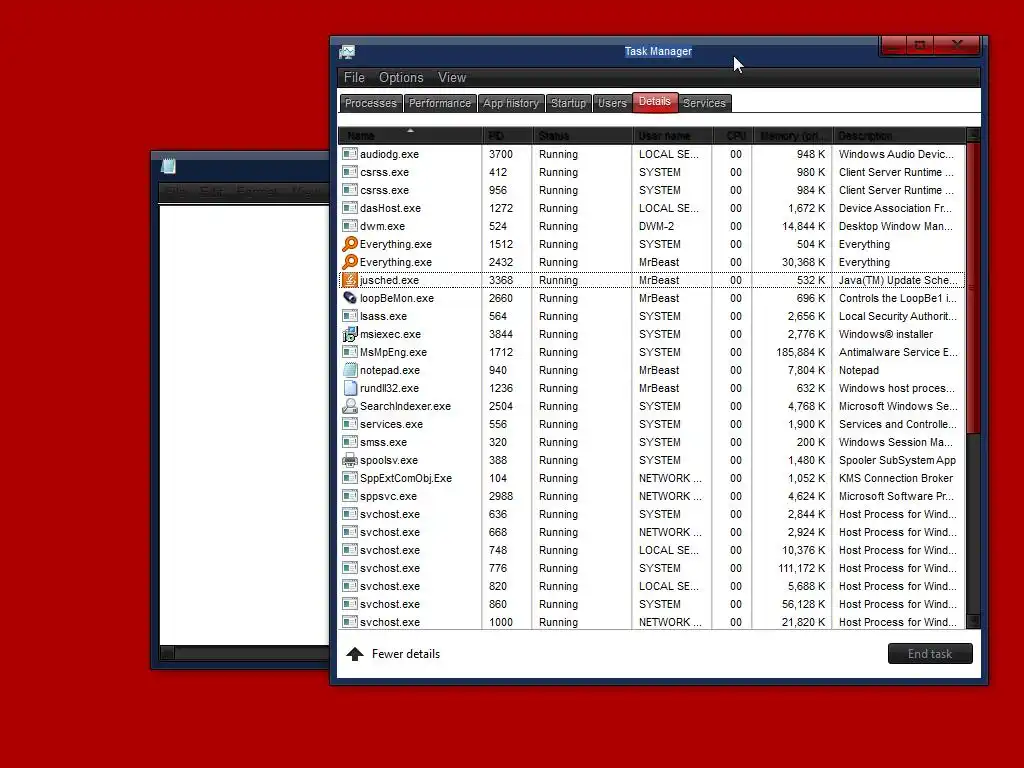
Task: Click the dwm.exe process icon
Action: pyautogui.click(x=350, y=225)
